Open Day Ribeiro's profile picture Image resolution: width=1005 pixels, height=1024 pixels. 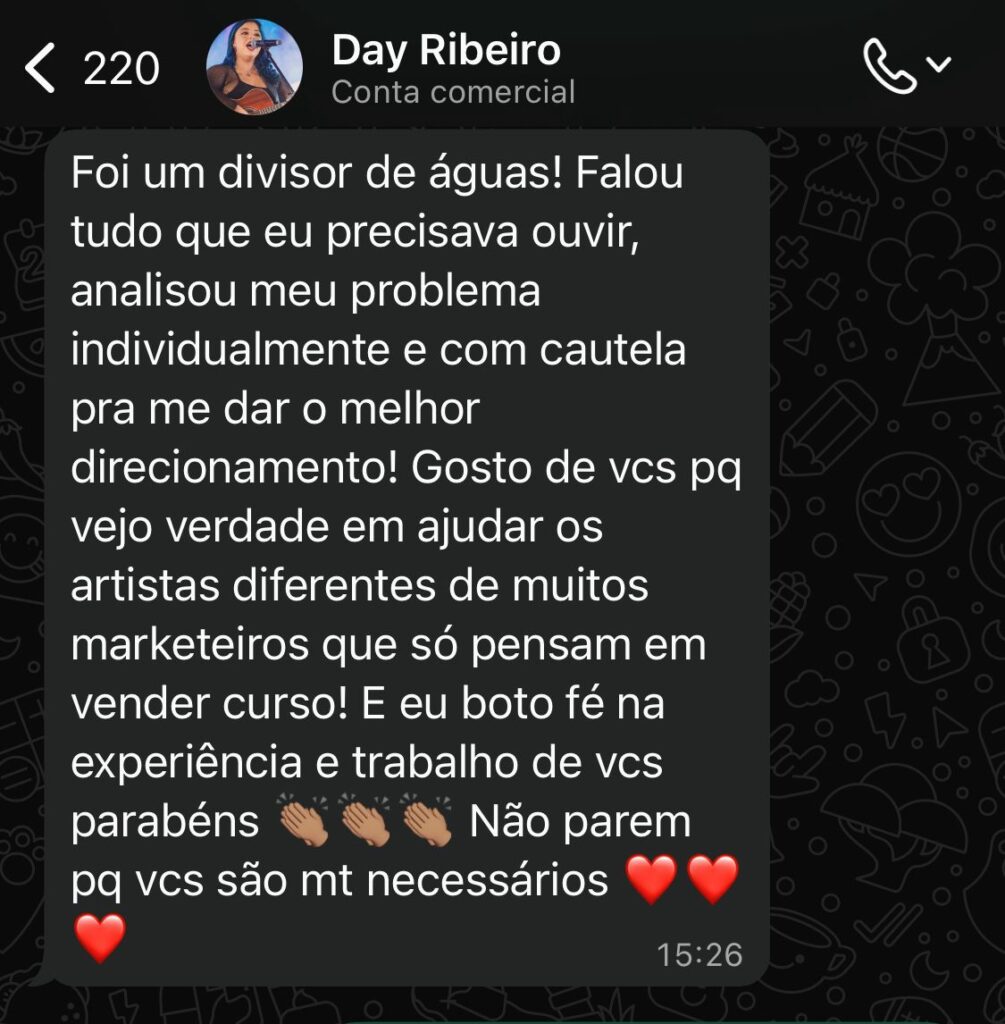(x=254, y=66)
